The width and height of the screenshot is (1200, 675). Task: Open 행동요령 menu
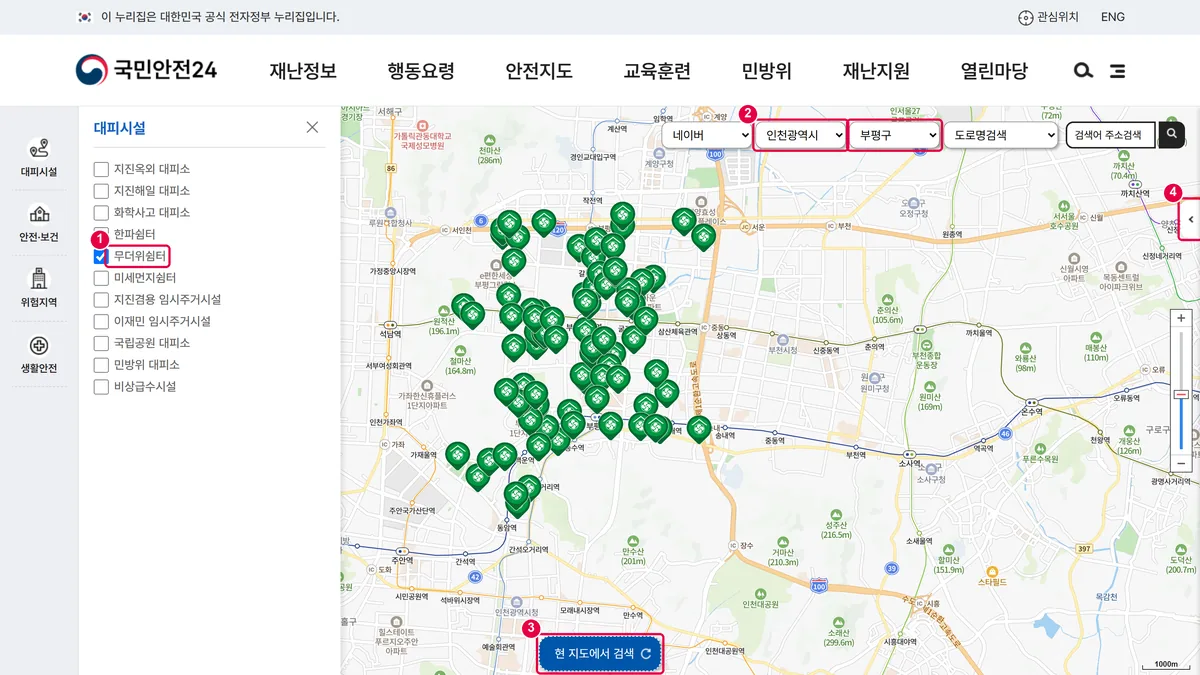point(421,71)
